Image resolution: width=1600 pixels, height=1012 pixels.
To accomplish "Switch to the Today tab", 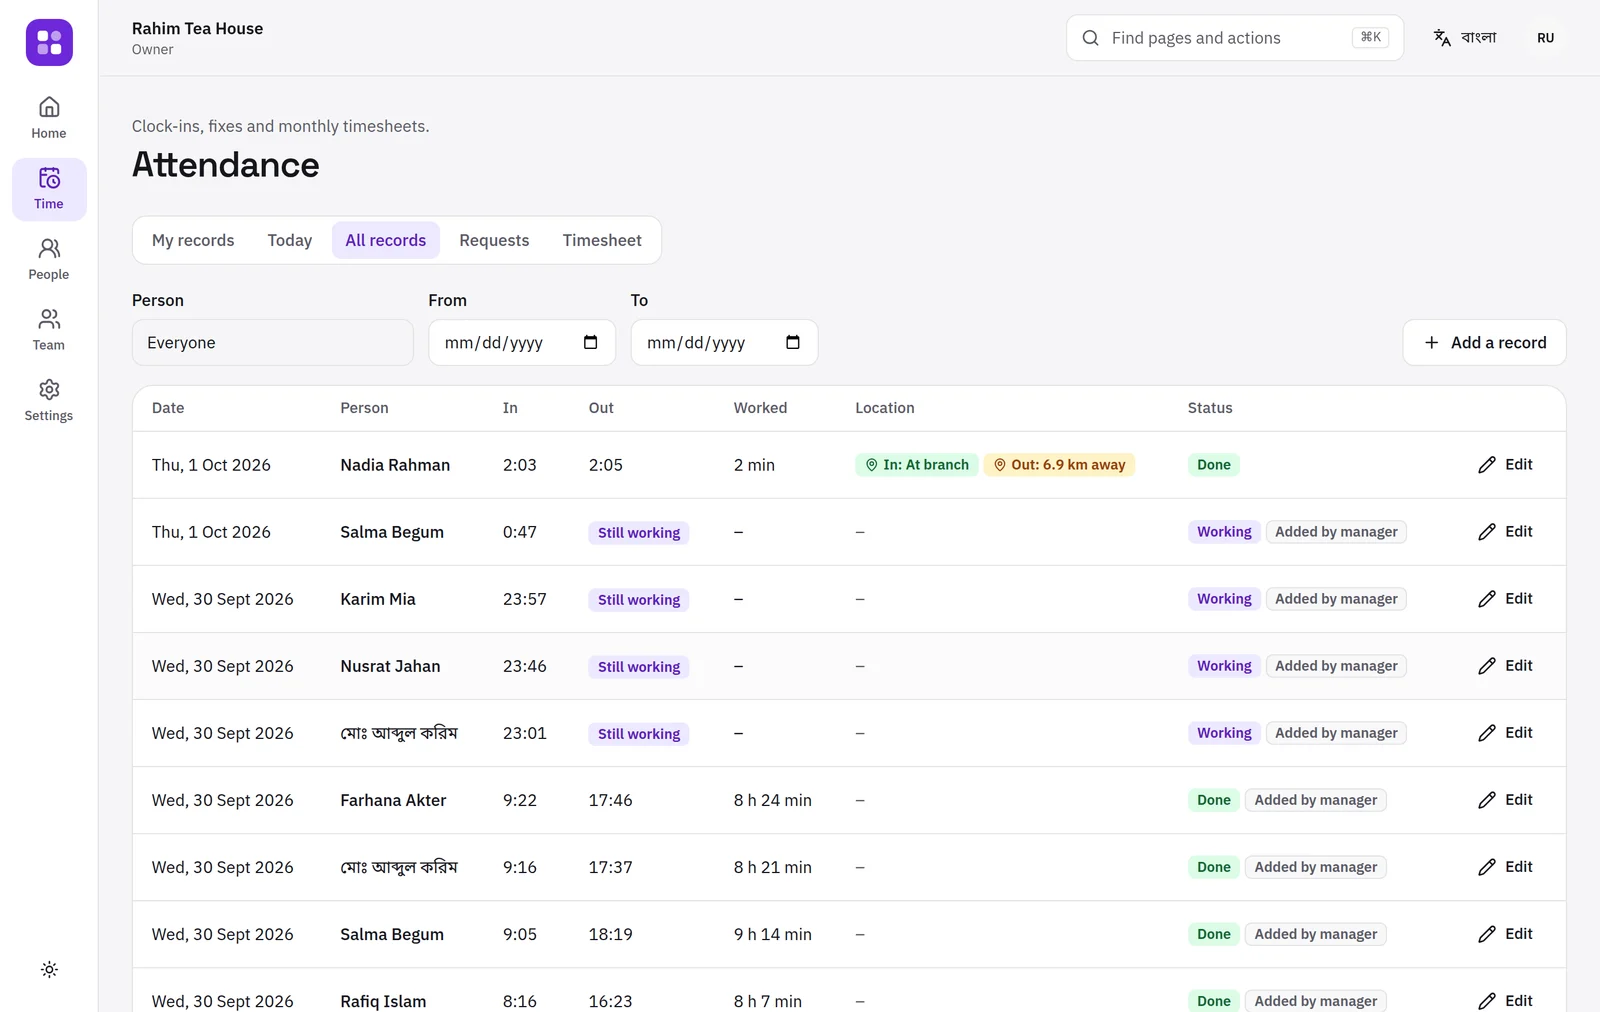I will pyautogui.click(x=290, y=240).
